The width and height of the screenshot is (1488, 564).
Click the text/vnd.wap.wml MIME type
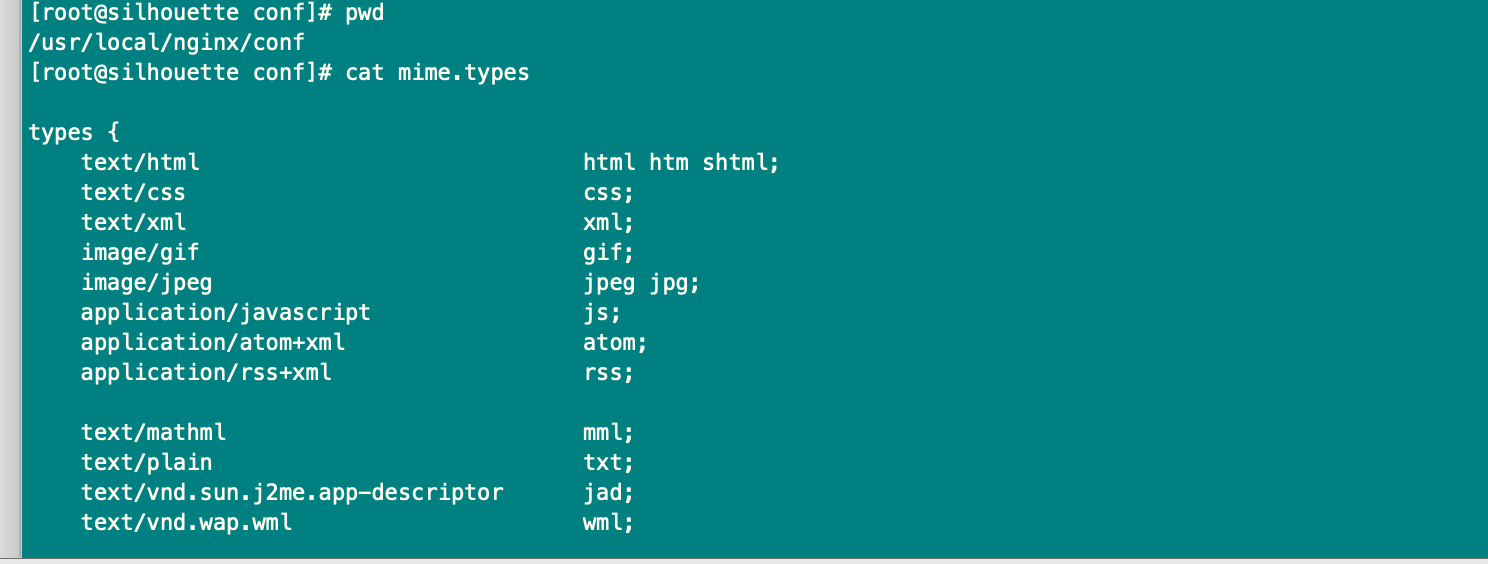tap(186, 523)
